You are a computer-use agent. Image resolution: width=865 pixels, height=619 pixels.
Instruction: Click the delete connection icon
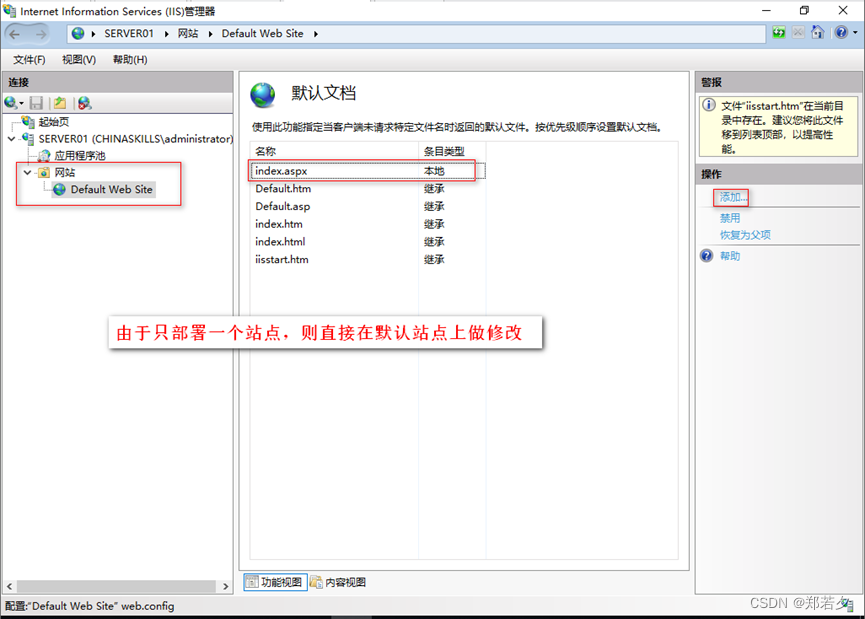[84, 103]
